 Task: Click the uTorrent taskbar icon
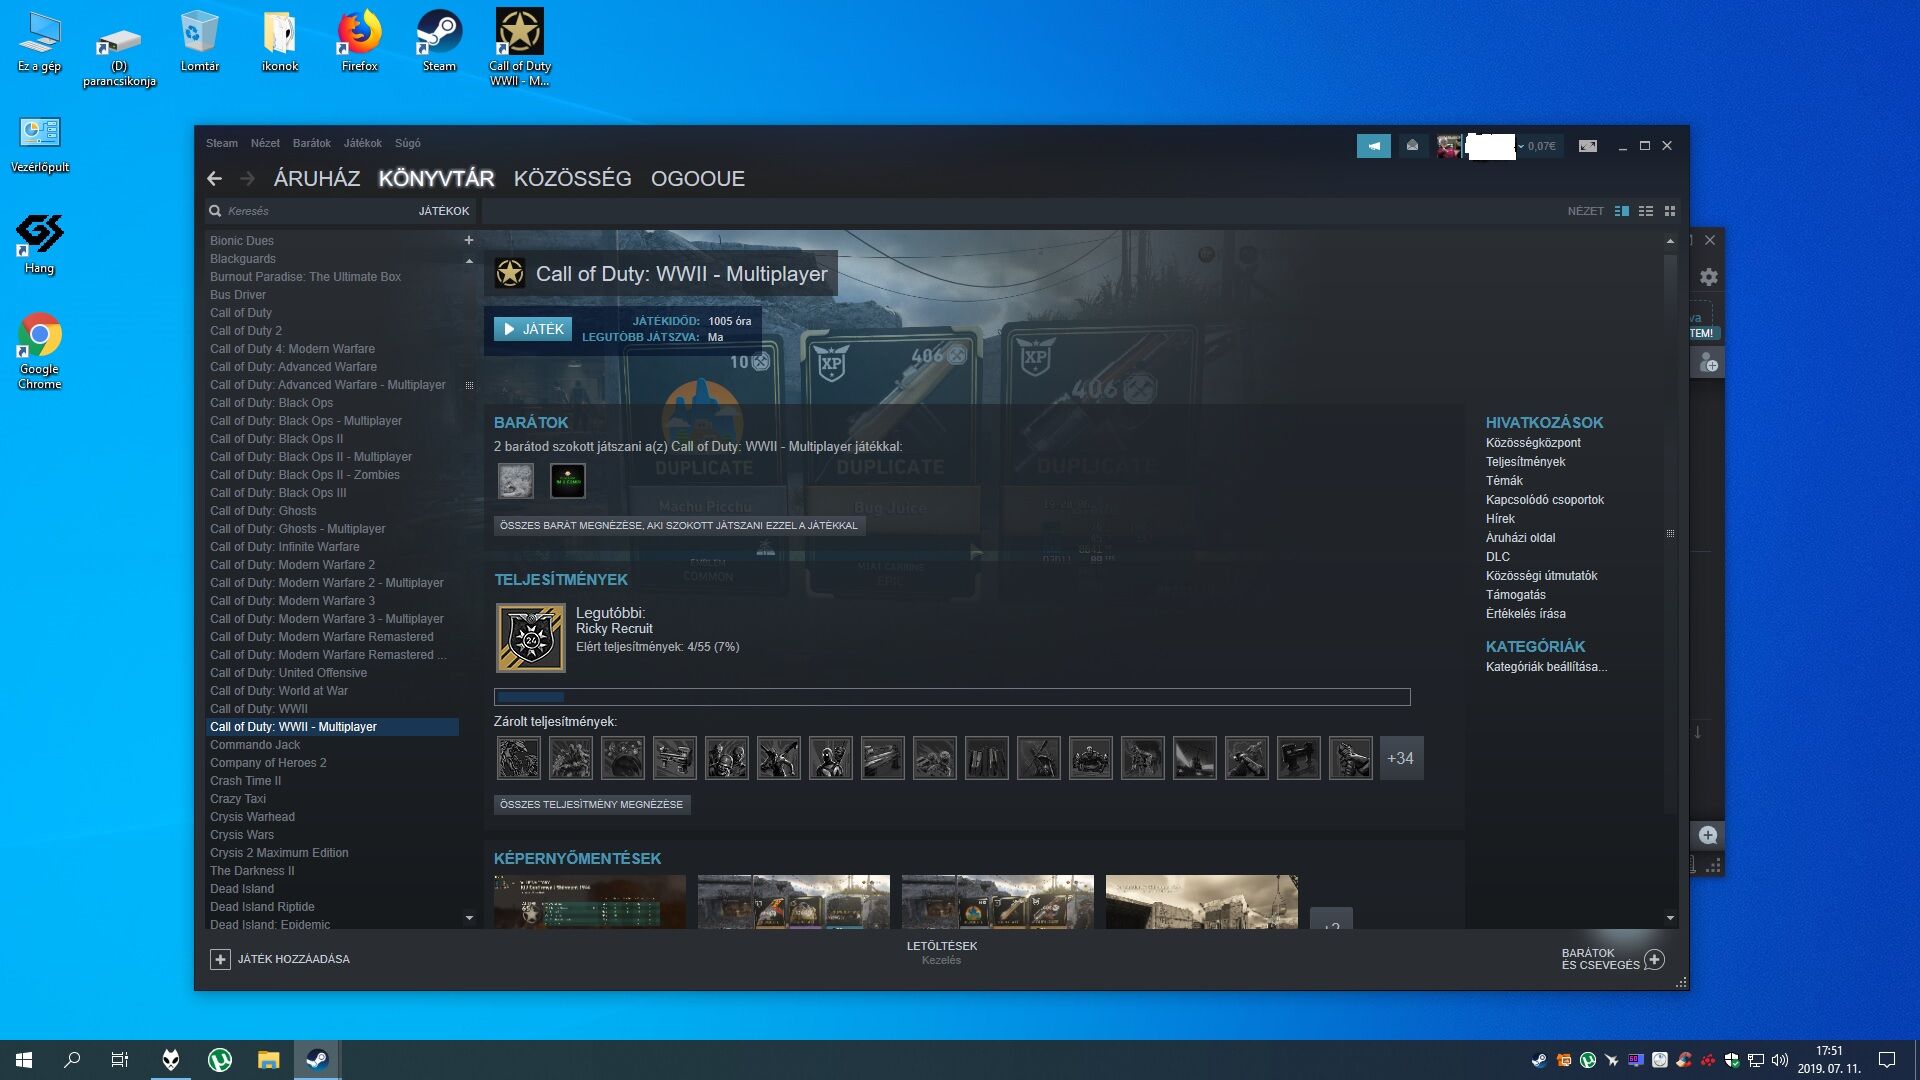(219, 1060)
